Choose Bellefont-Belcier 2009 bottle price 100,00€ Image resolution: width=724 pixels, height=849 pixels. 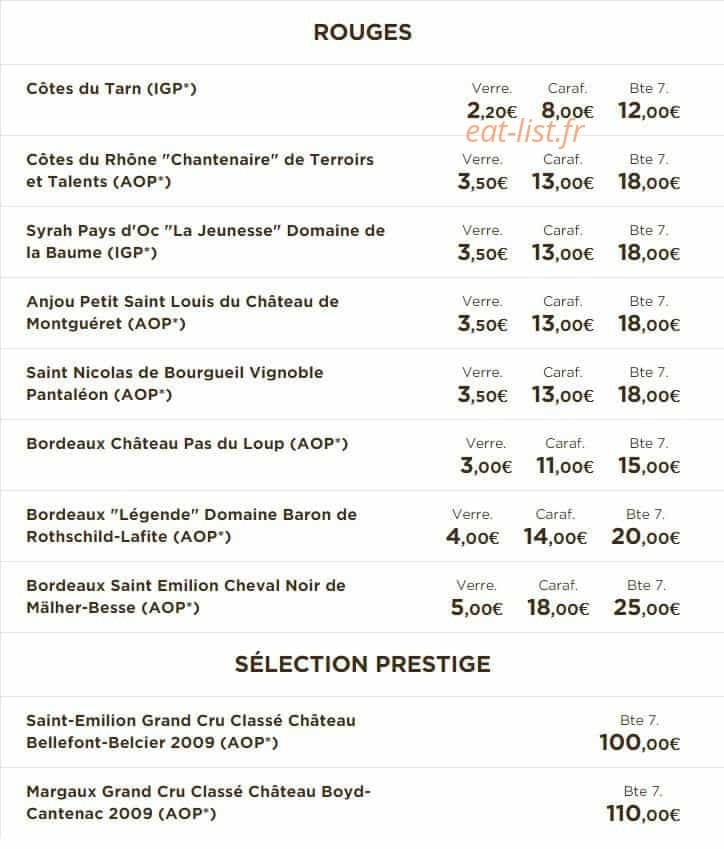click(x=640, y=742)
